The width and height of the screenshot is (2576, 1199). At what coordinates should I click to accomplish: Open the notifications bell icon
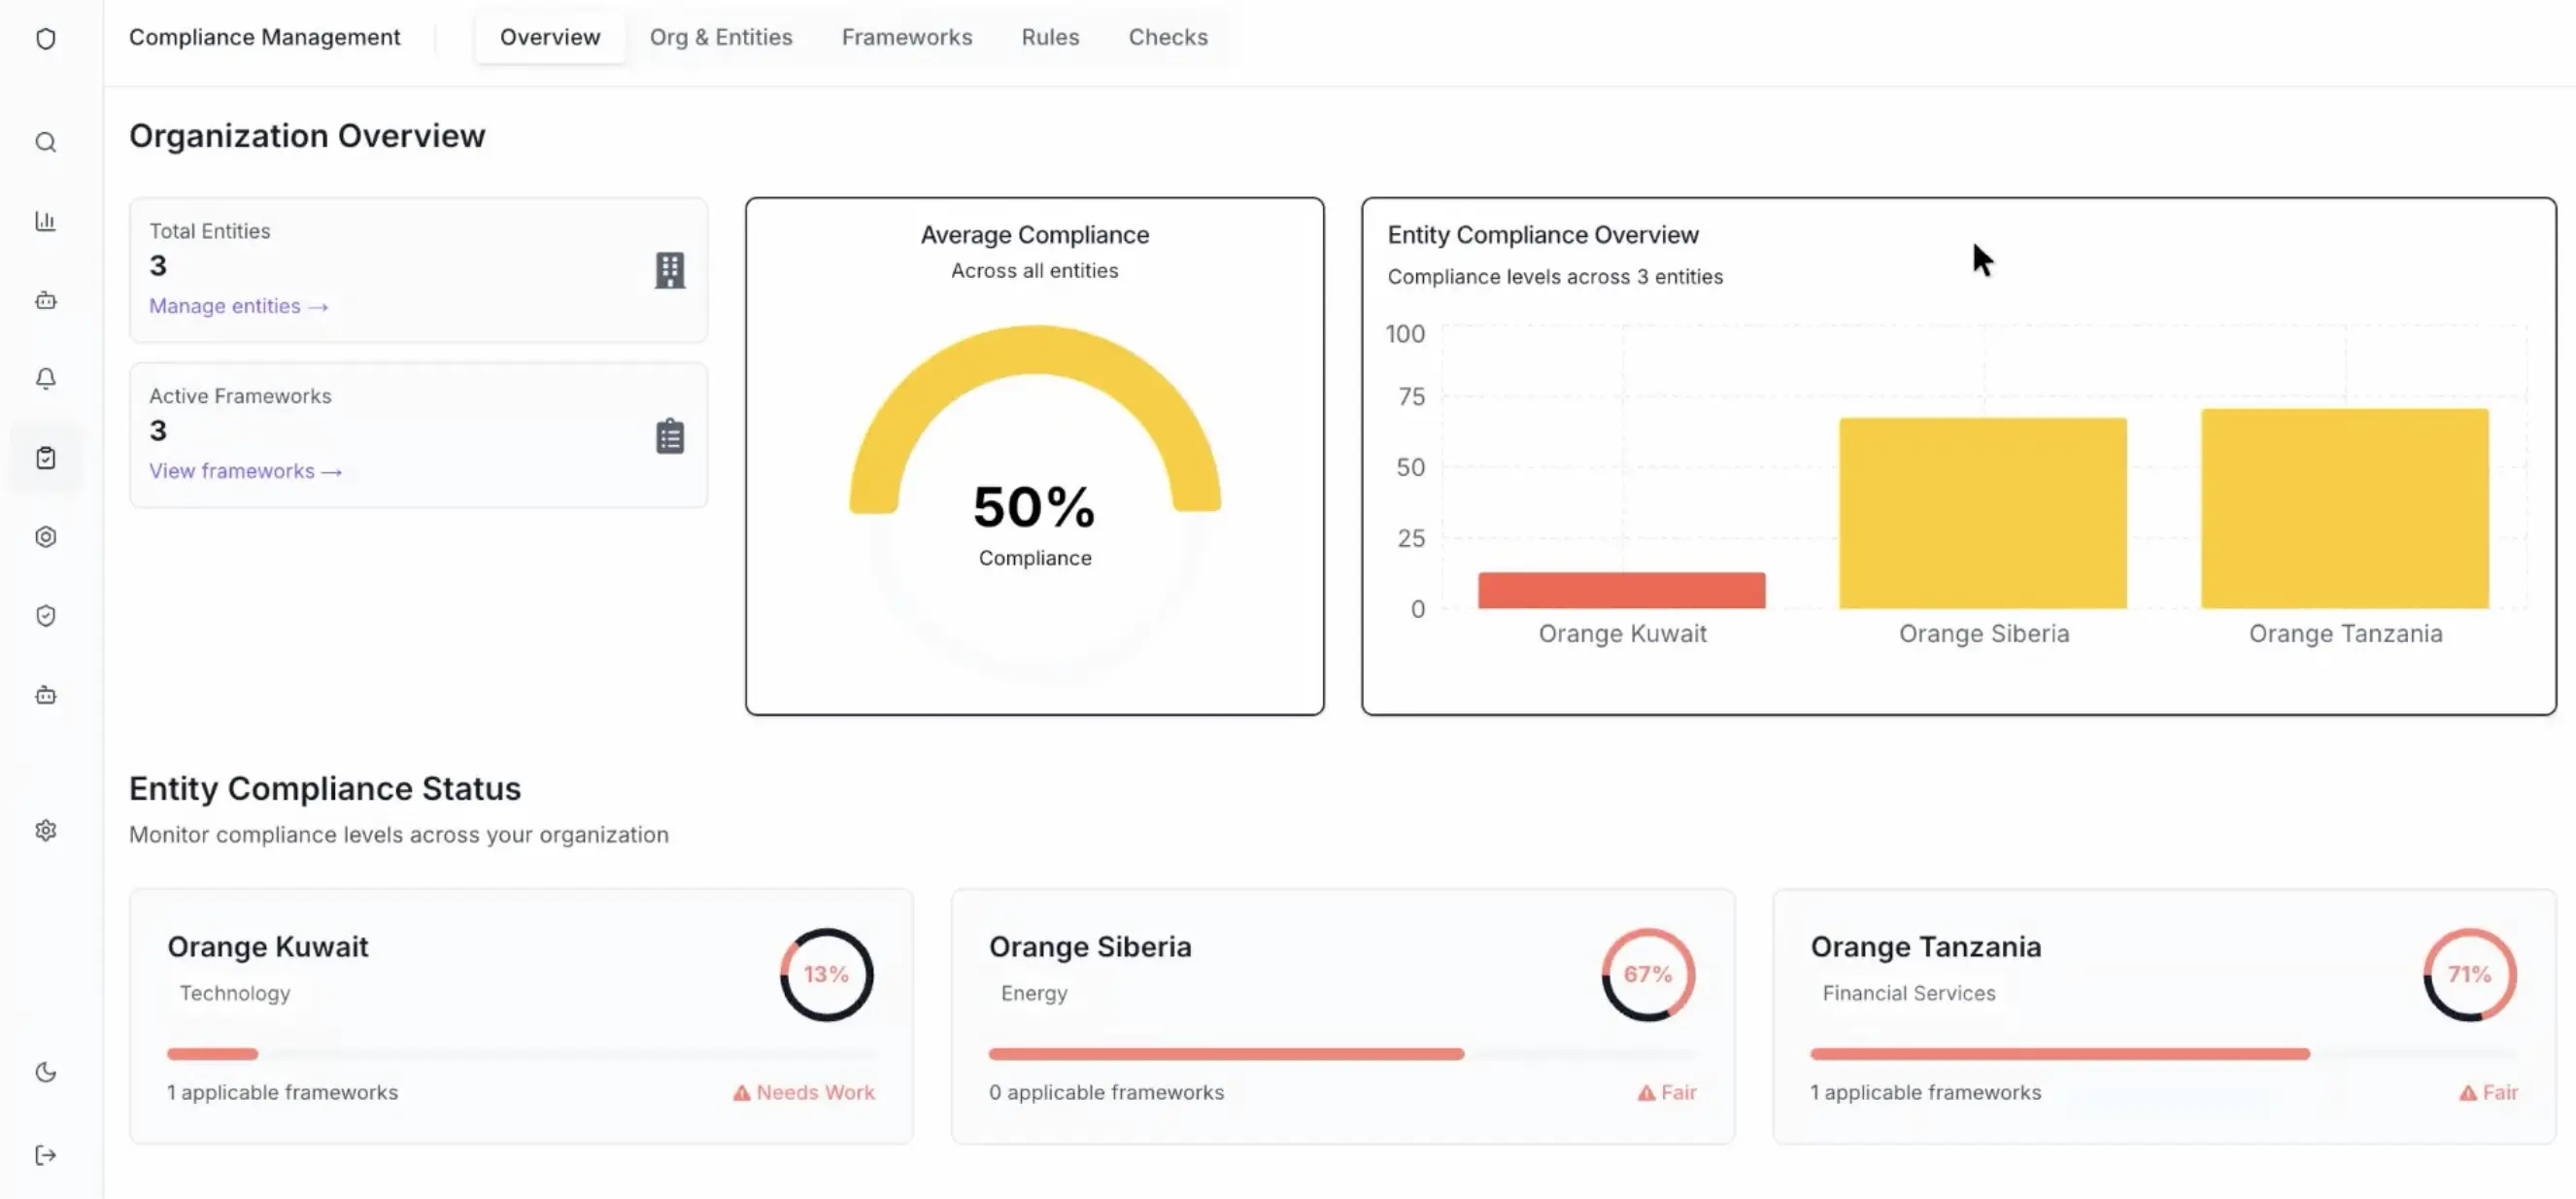(45, 378)
